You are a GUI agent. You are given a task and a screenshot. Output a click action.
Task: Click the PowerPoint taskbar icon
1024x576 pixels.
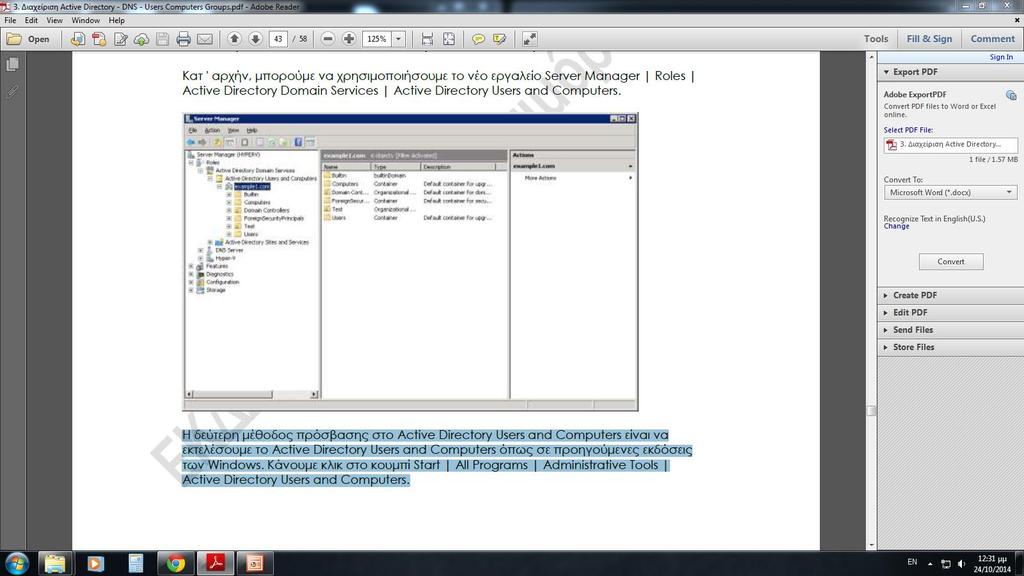tap(255, 563)
